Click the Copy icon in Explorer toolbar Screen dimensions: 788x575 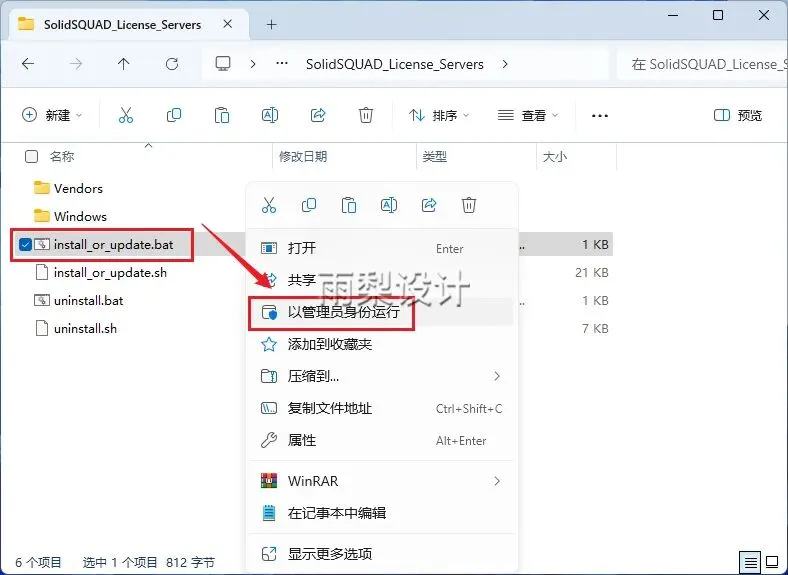[174, 115]
